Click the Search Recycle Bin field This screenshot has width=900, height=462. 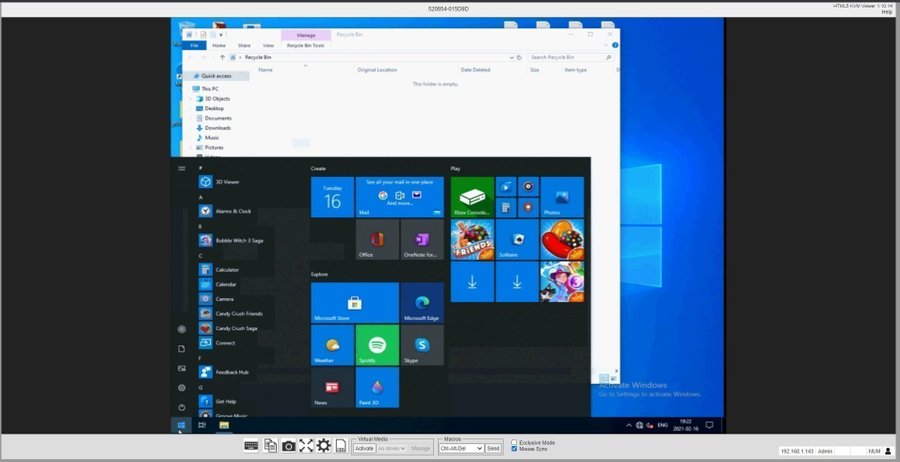[571, 57]
